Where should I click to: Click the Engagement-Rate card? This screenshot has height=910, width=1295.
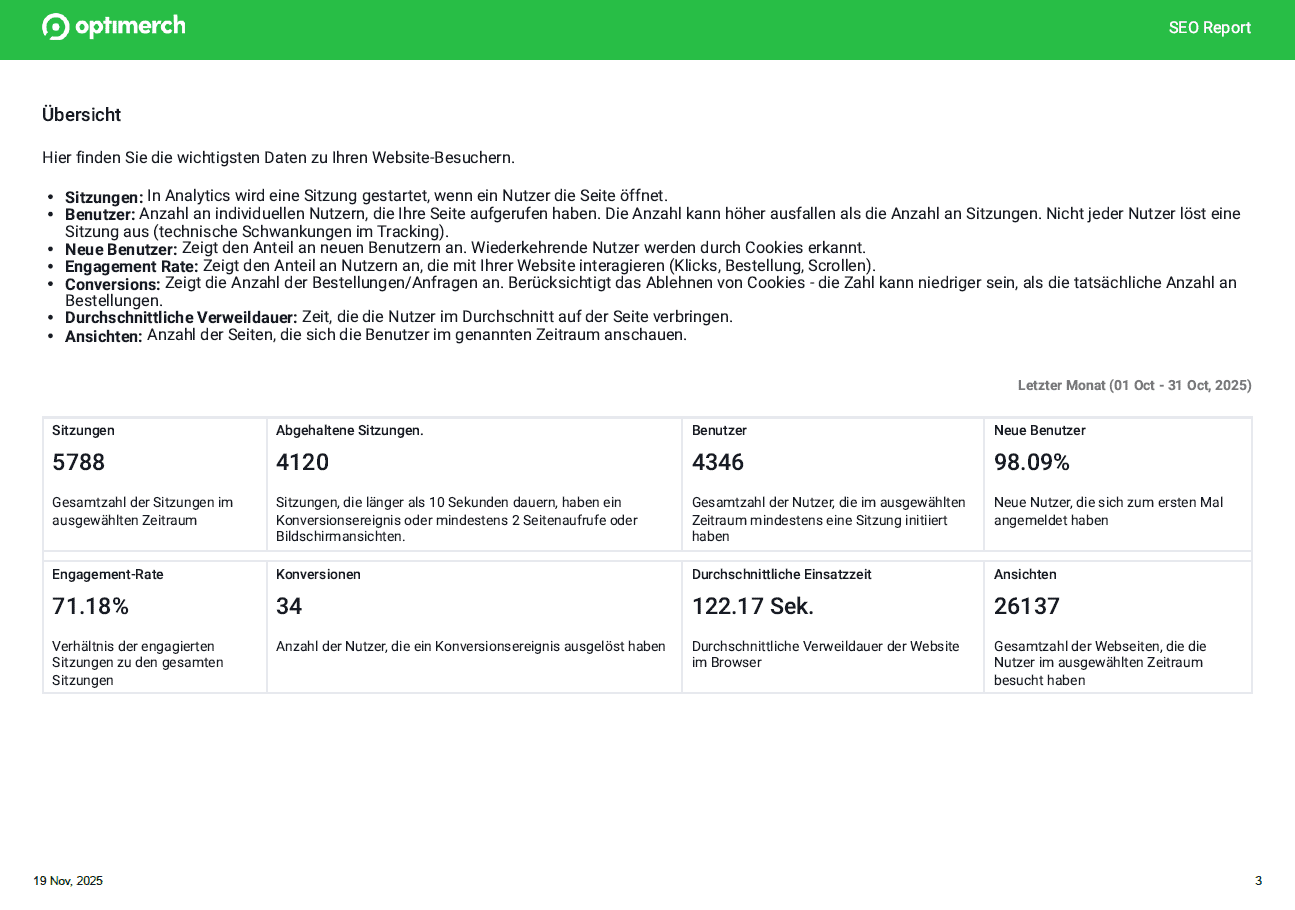point(154,626)
